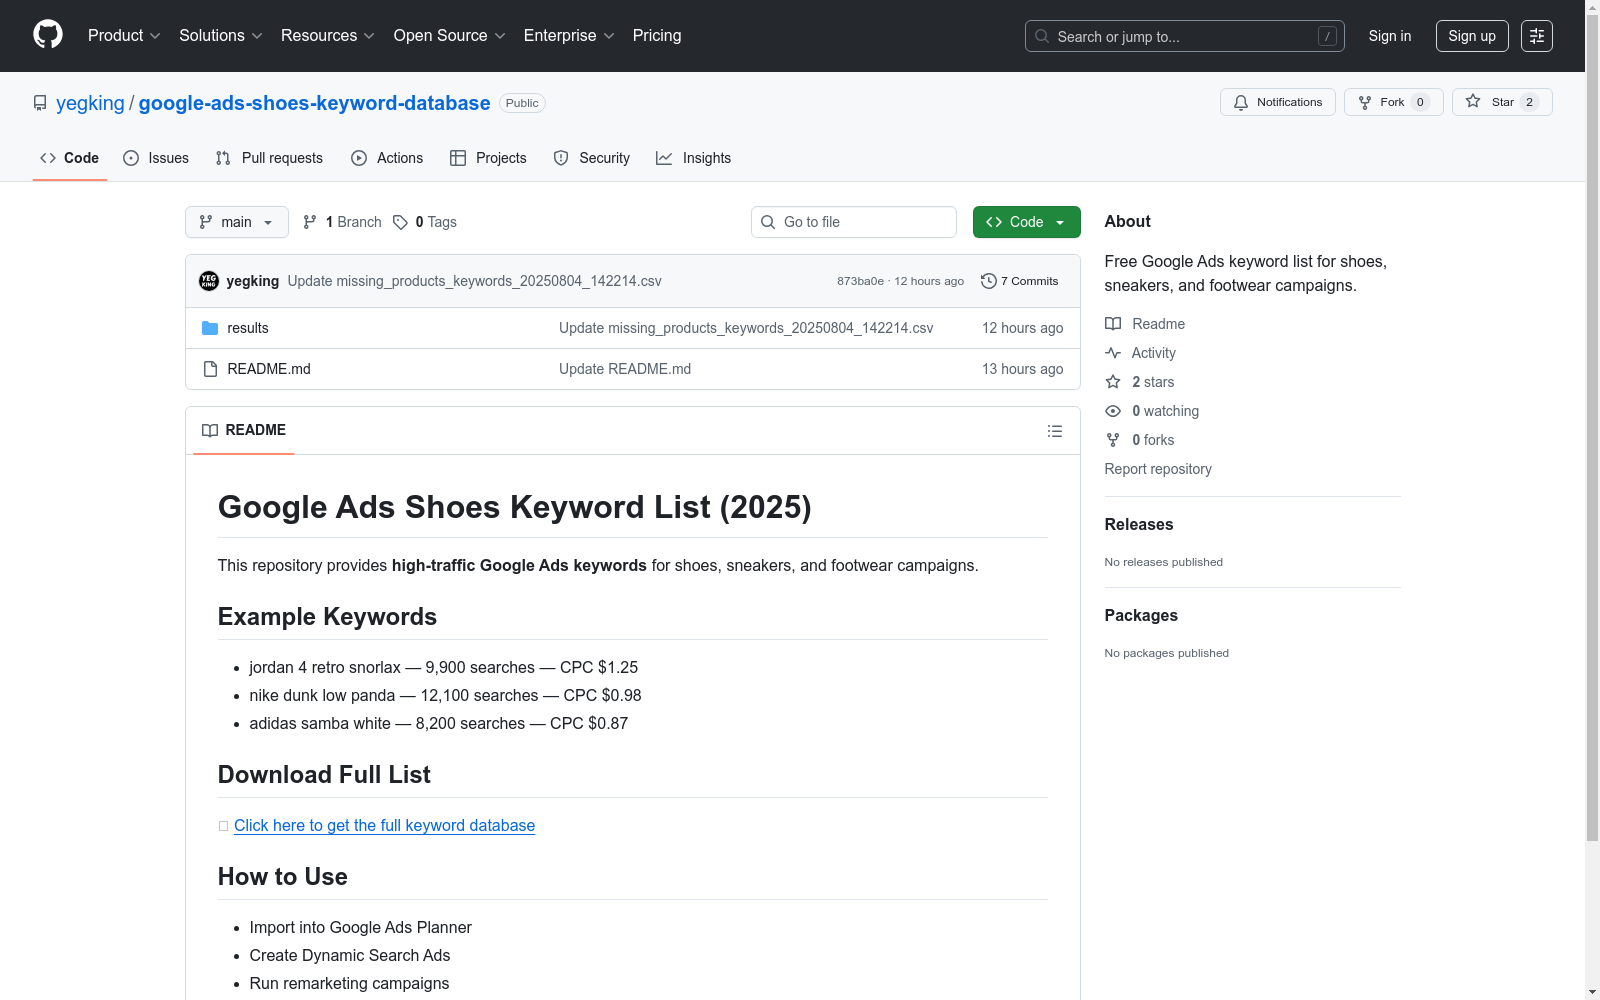Click the eye icon beside 0 watching
Screen dimensions: 1600x1000
tap(1113, 411)
